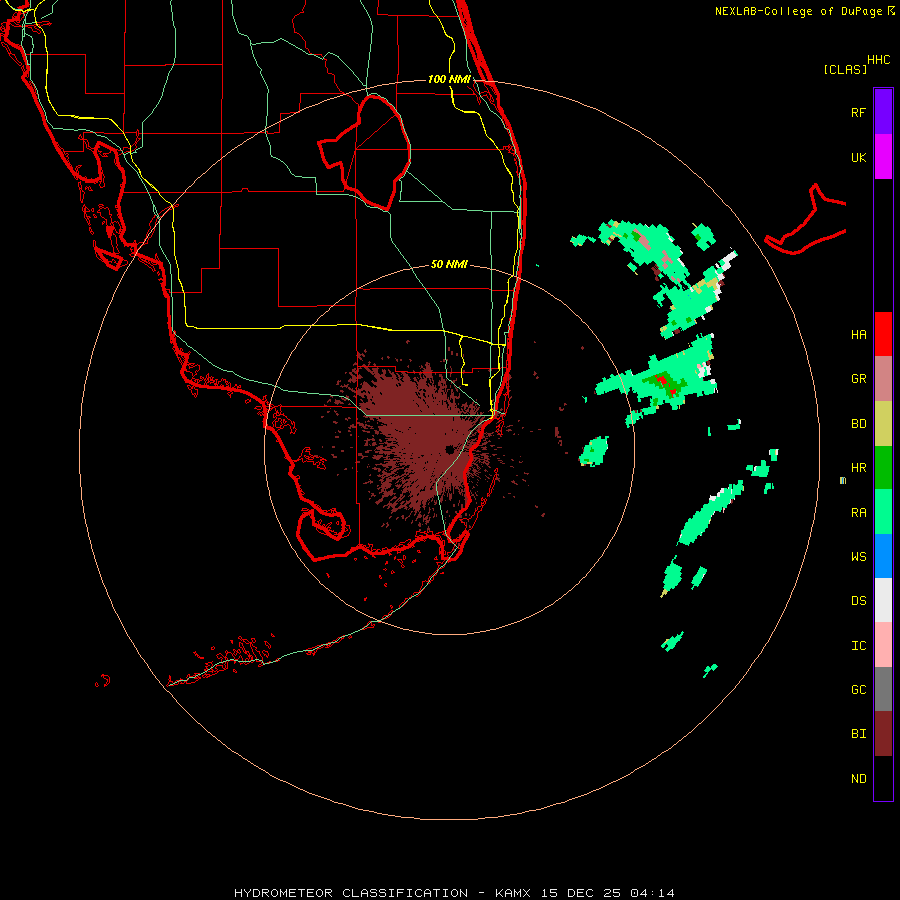
Task: Click the GR pink-brown legend swatch
Action: (883, 379)
